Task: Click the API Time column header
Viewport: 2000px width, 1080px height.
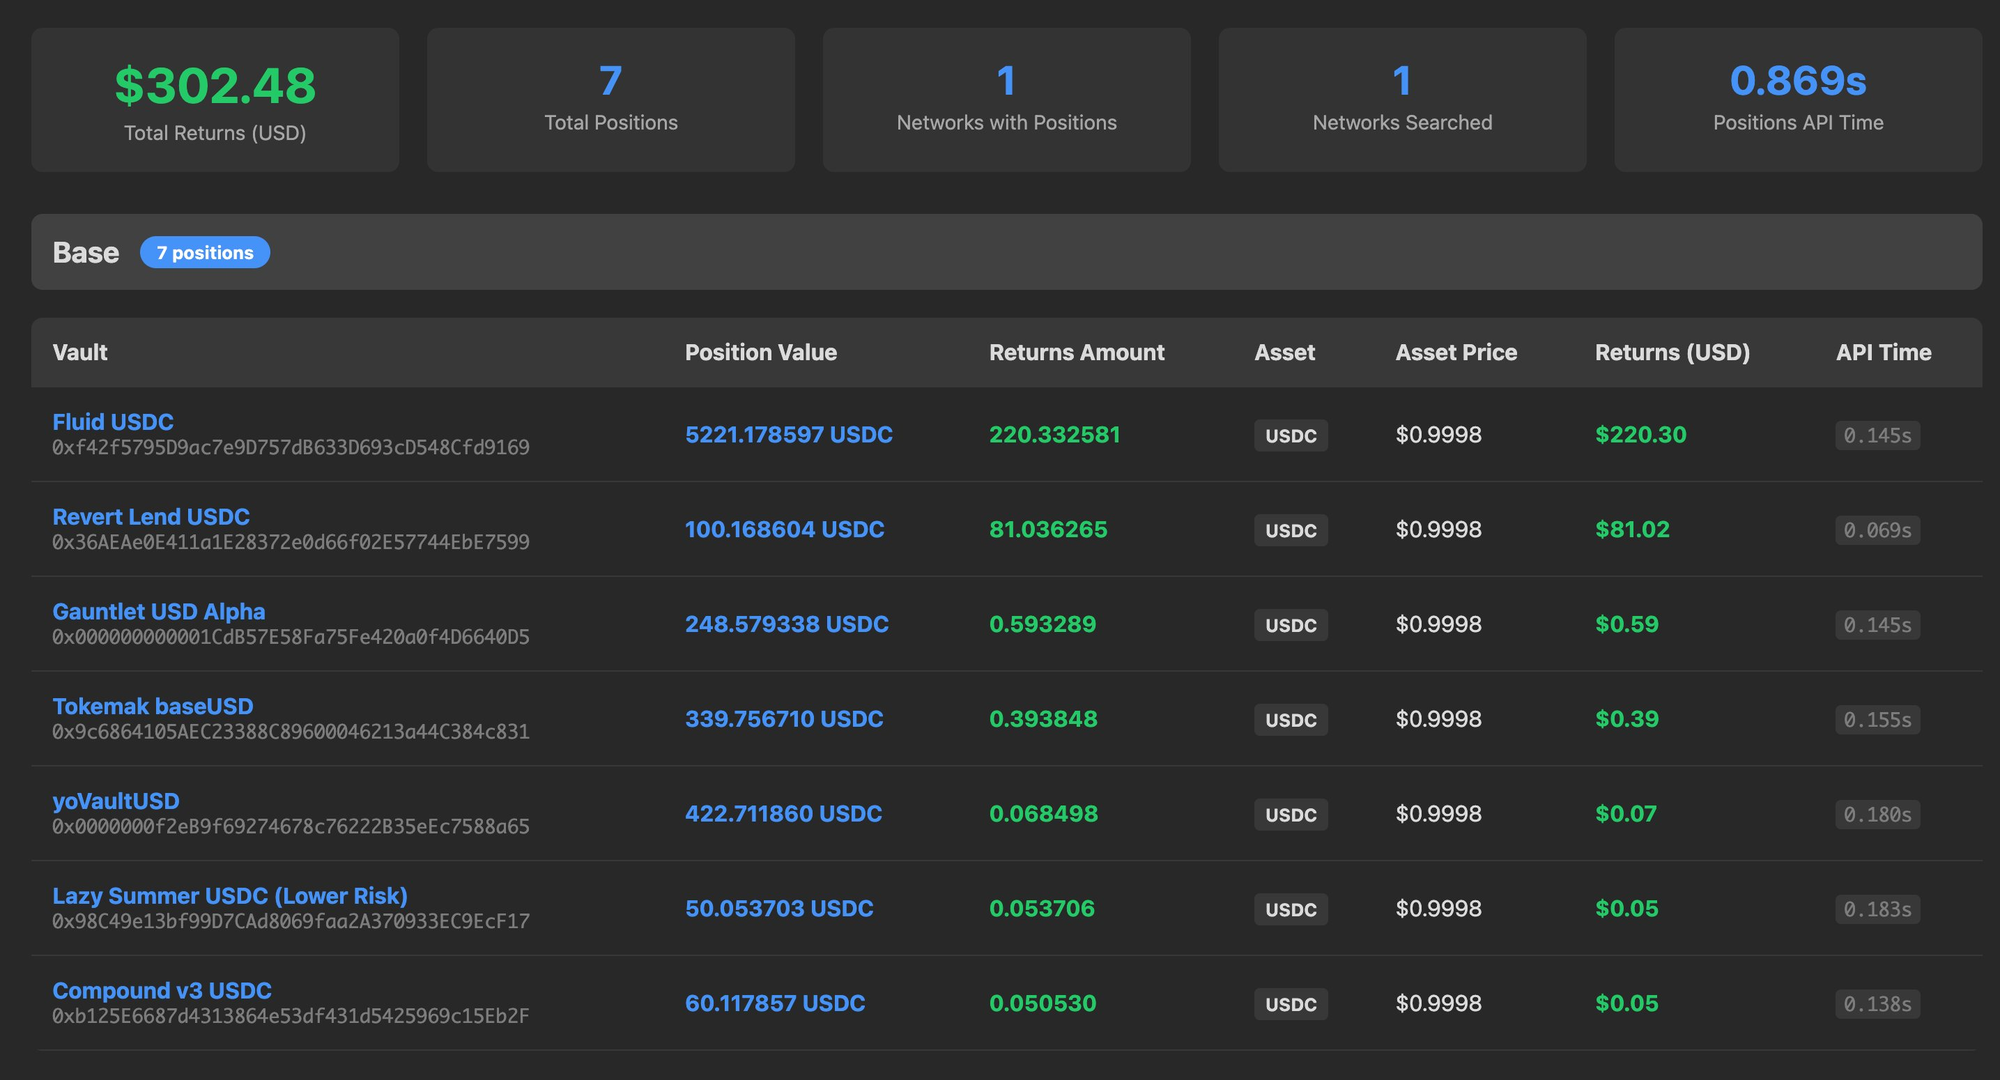Action: click(1883, 353)
